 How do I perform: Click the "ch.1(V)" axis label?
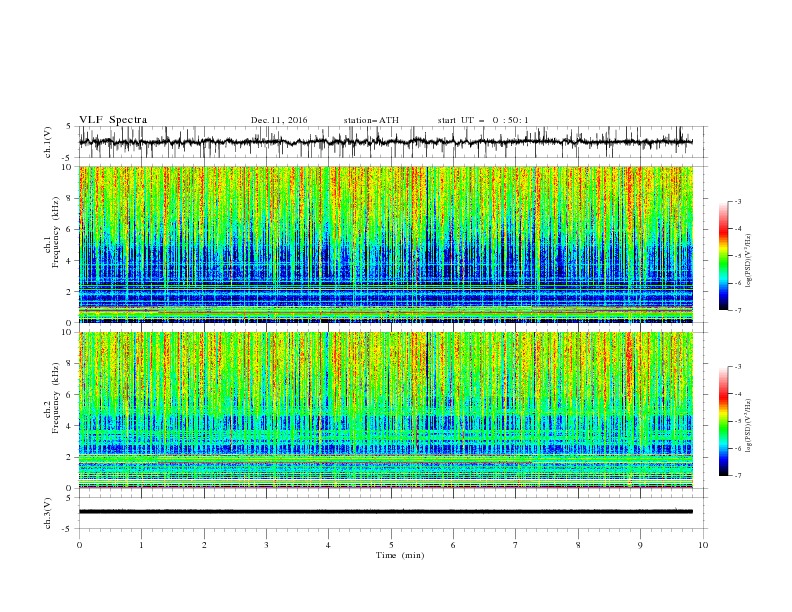pyautogui.click(x=48, y=142)
